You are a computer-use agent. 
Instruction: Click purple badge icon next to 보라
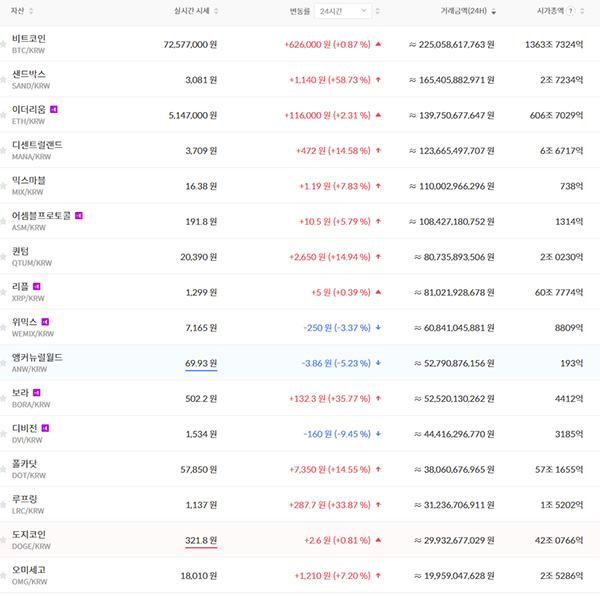(x=36, y=393)
